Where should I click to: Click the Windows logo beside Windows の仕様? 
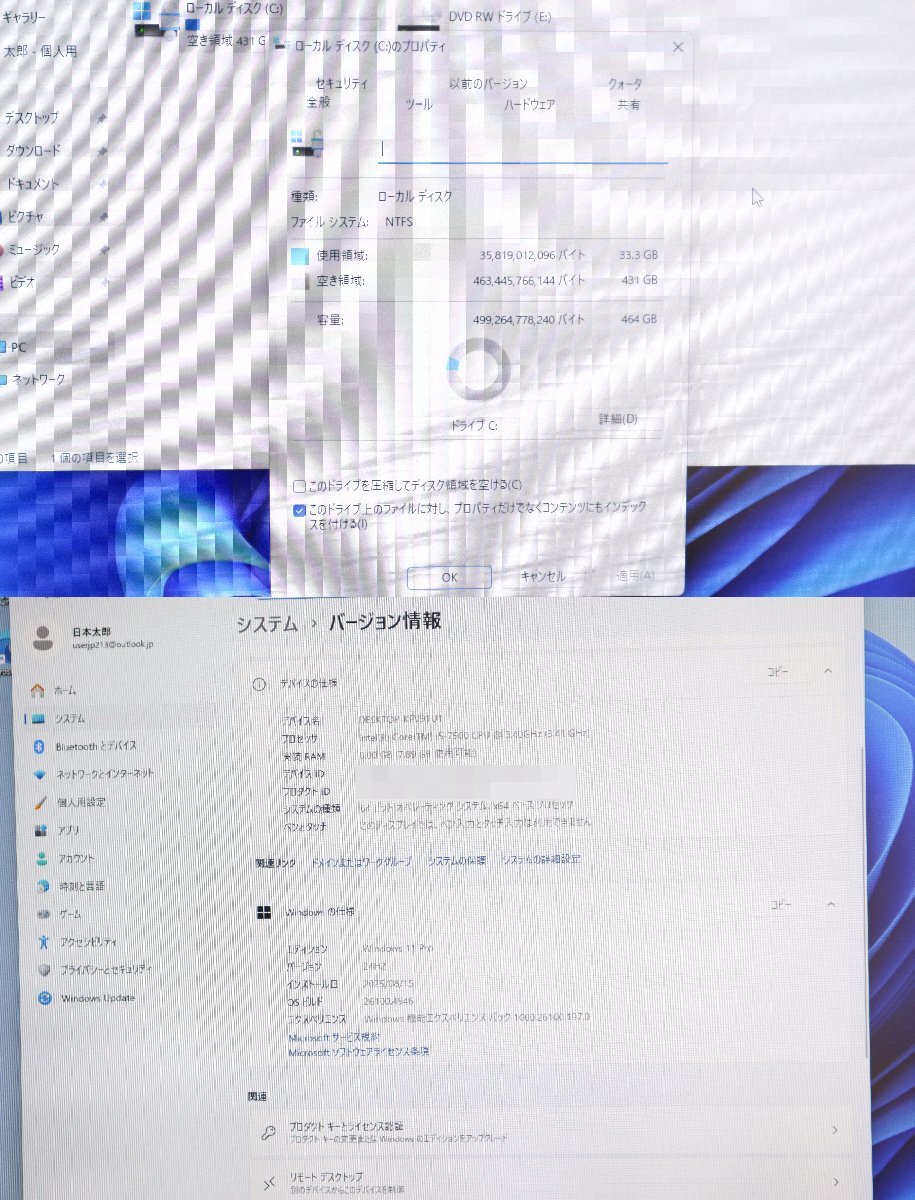(264, 912)
